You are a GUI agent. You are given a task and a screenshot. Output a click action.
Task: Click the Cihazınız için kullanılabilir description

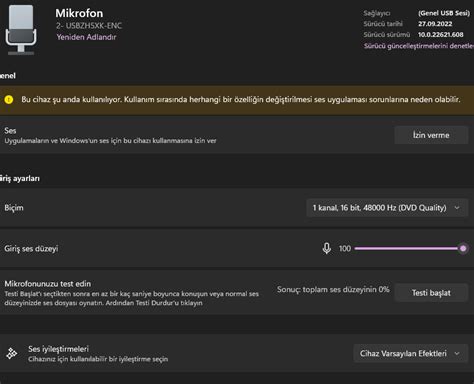[x=98, y=359]
